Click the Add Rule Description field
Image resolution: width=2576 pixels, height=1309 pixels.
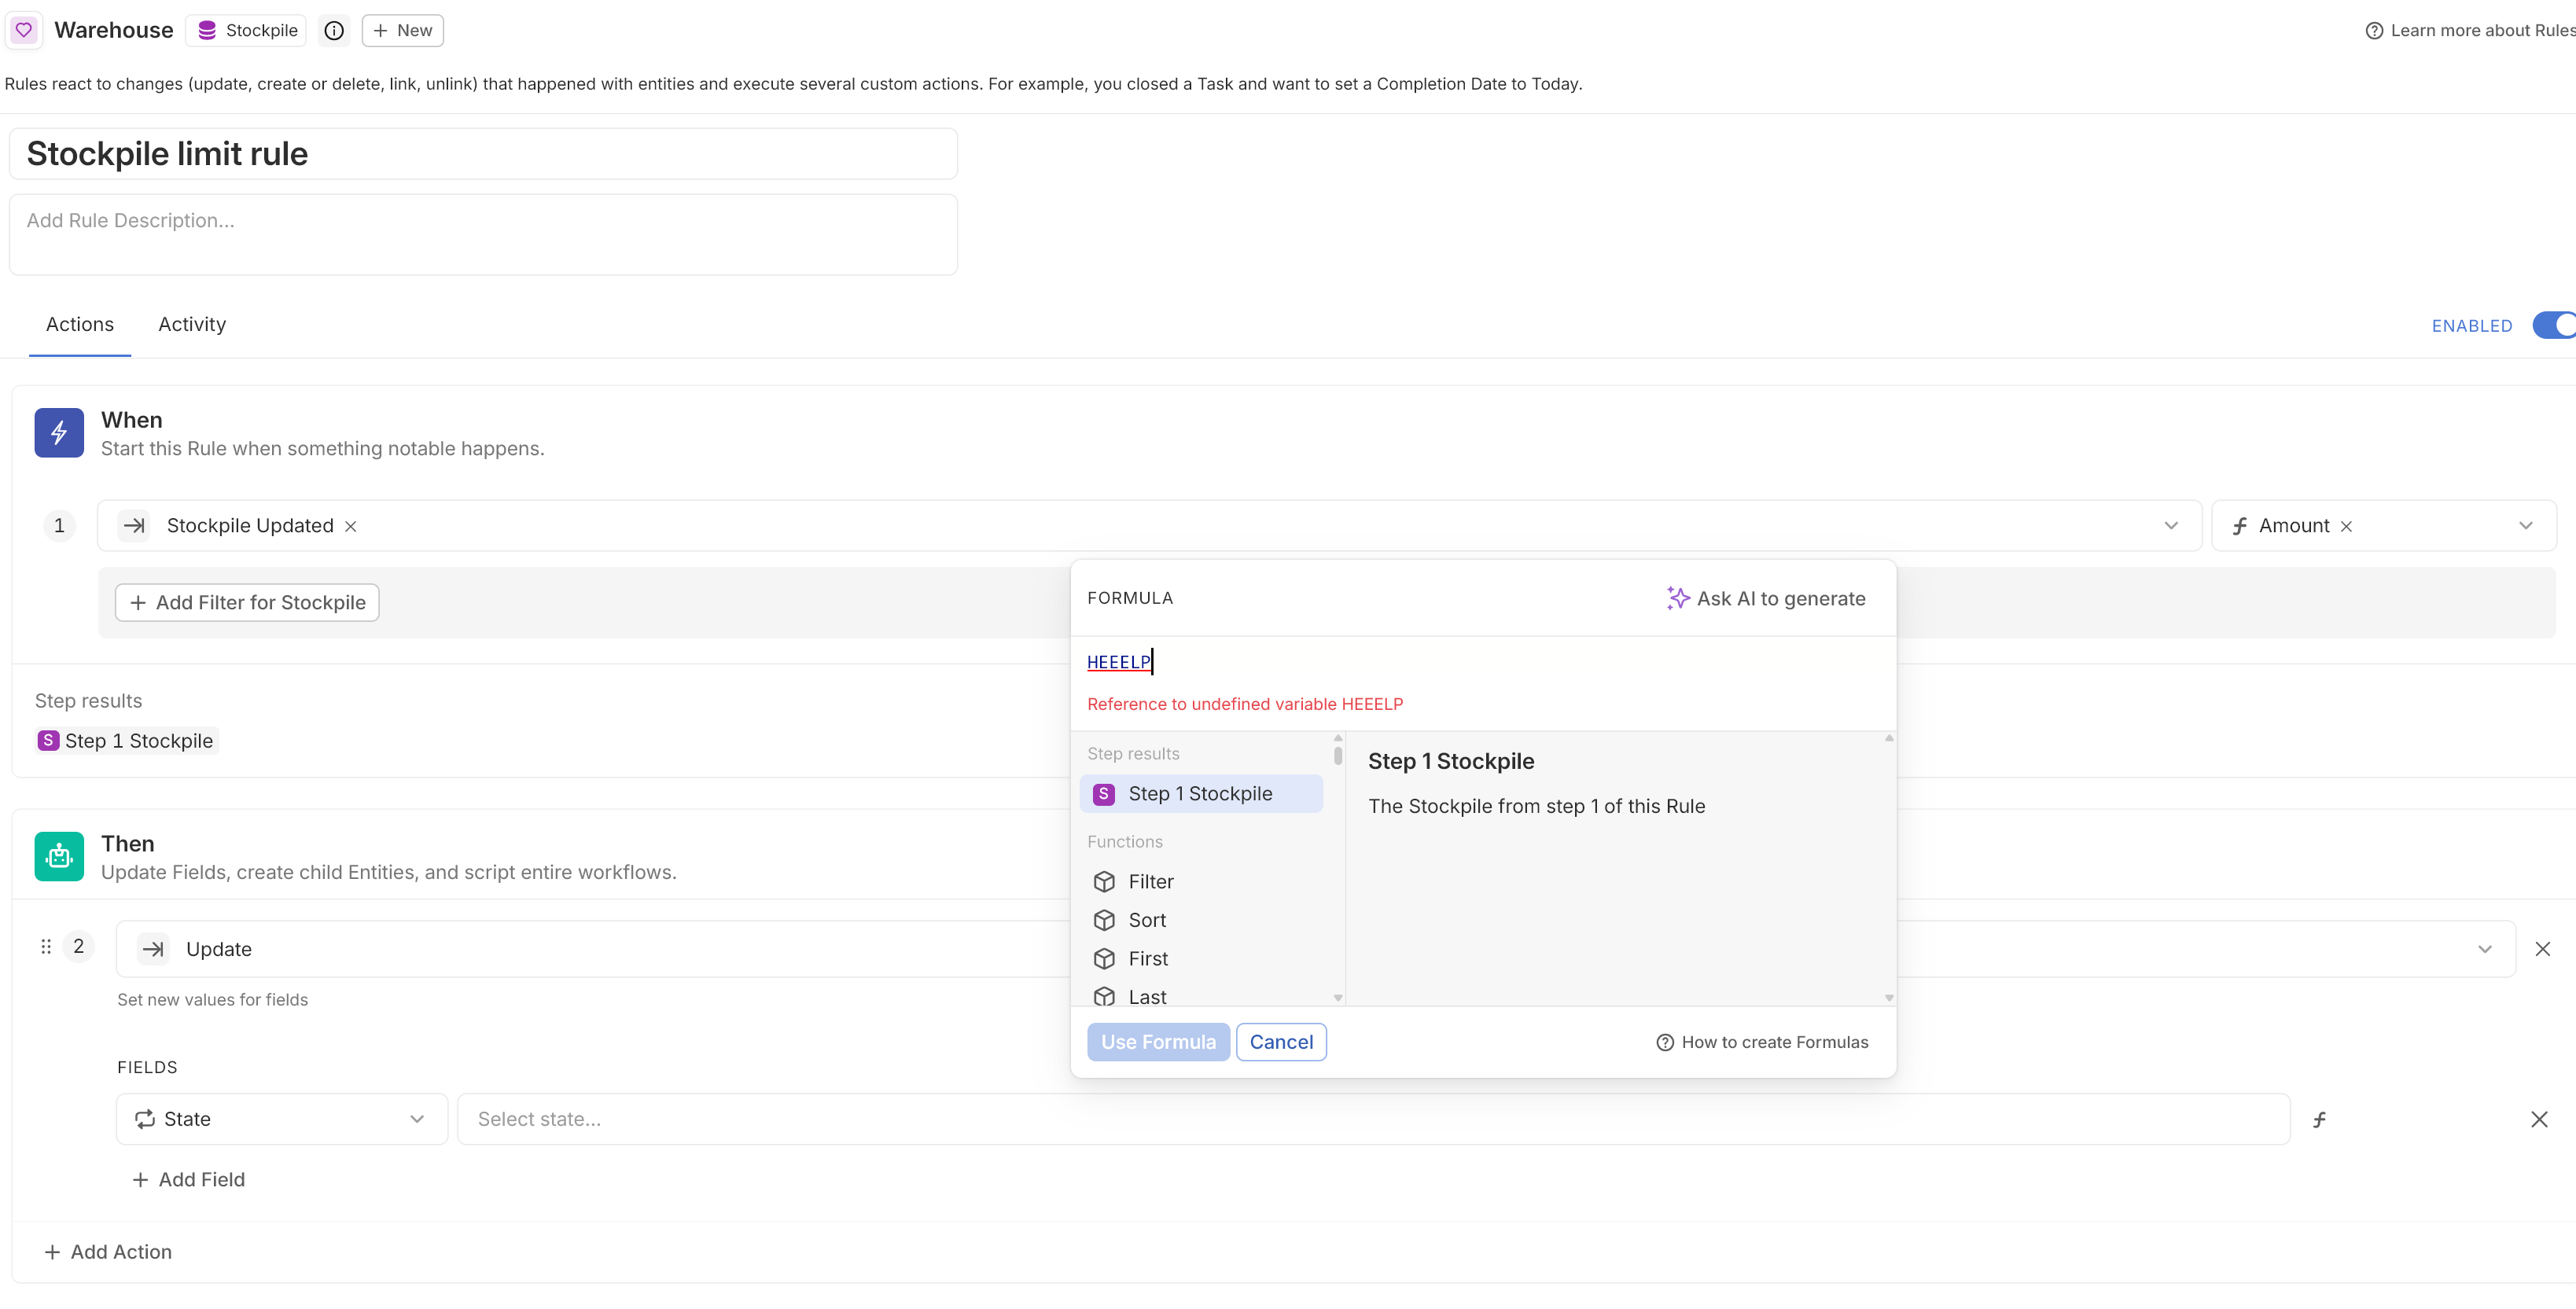483,235
